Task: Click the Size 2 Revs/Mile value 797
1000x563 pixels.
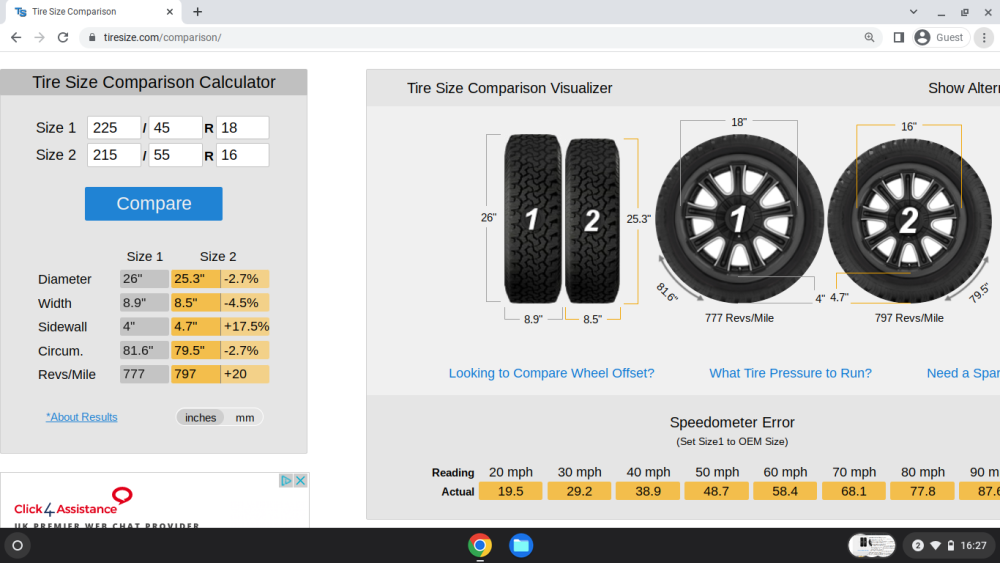Action: click(x=195, y=374)
